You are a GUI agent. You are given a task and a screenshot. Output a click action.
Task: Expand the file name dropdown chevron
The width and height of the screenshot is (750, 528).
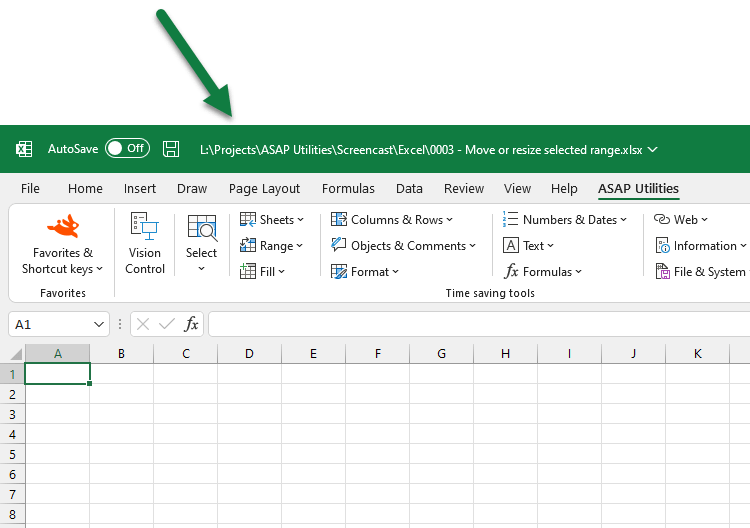[x=652, y=150]
